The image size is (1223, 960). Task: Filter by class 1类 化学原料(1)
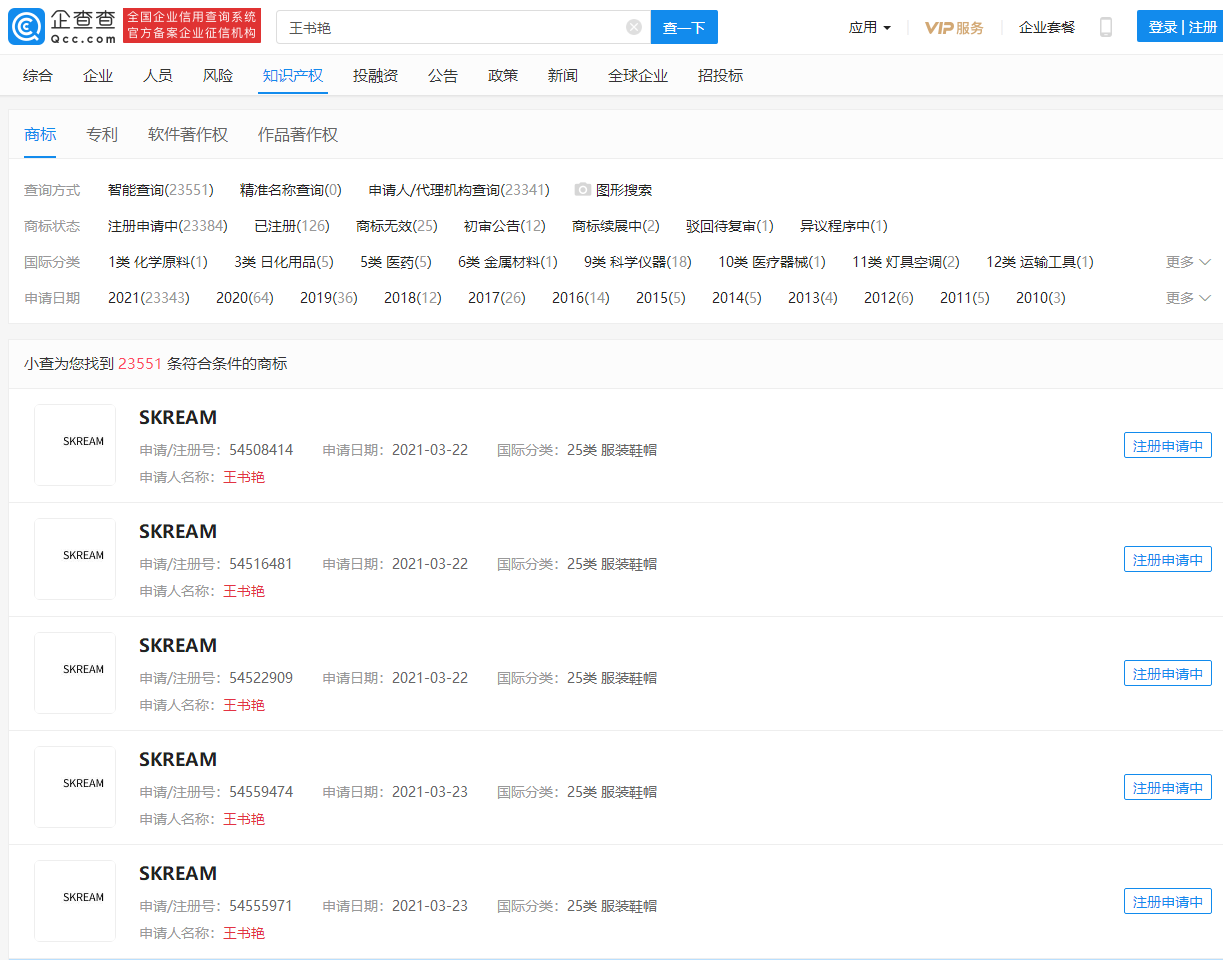click(158, 262)
